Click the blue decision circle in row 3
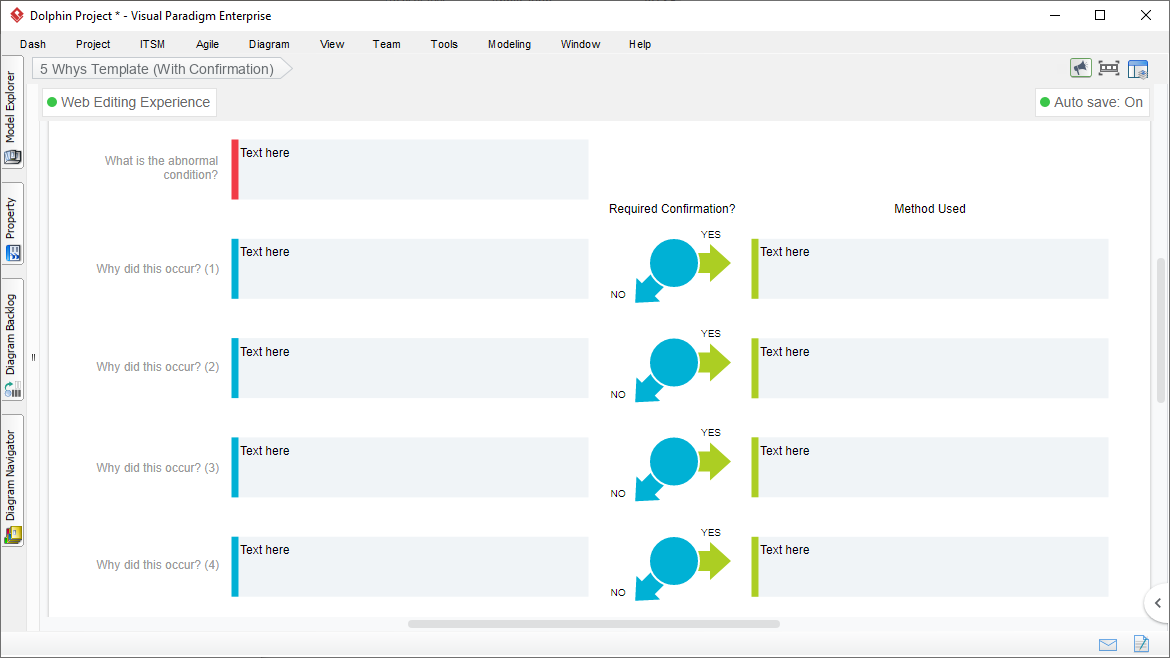Image resolution: width=1170 pixels, height=658 pixels. click(x=674, y=462)
